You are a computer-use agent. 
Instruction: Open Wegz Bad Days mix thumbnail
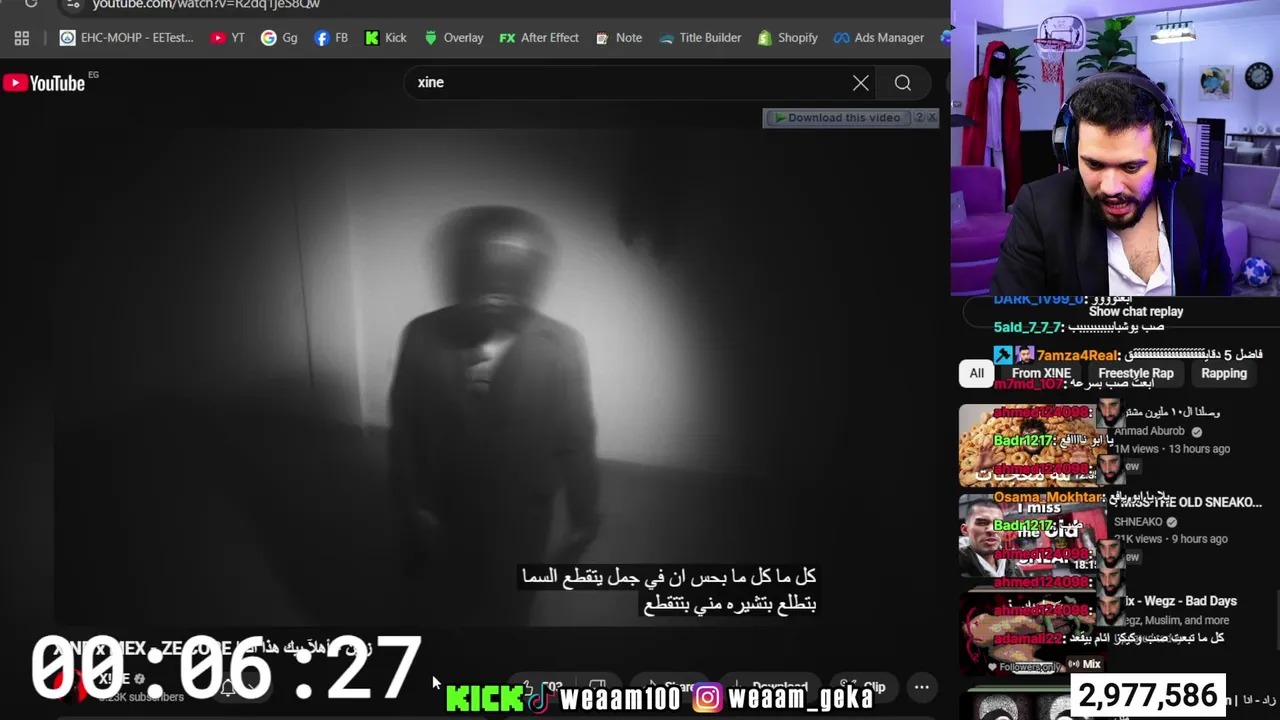point(1033,633)
